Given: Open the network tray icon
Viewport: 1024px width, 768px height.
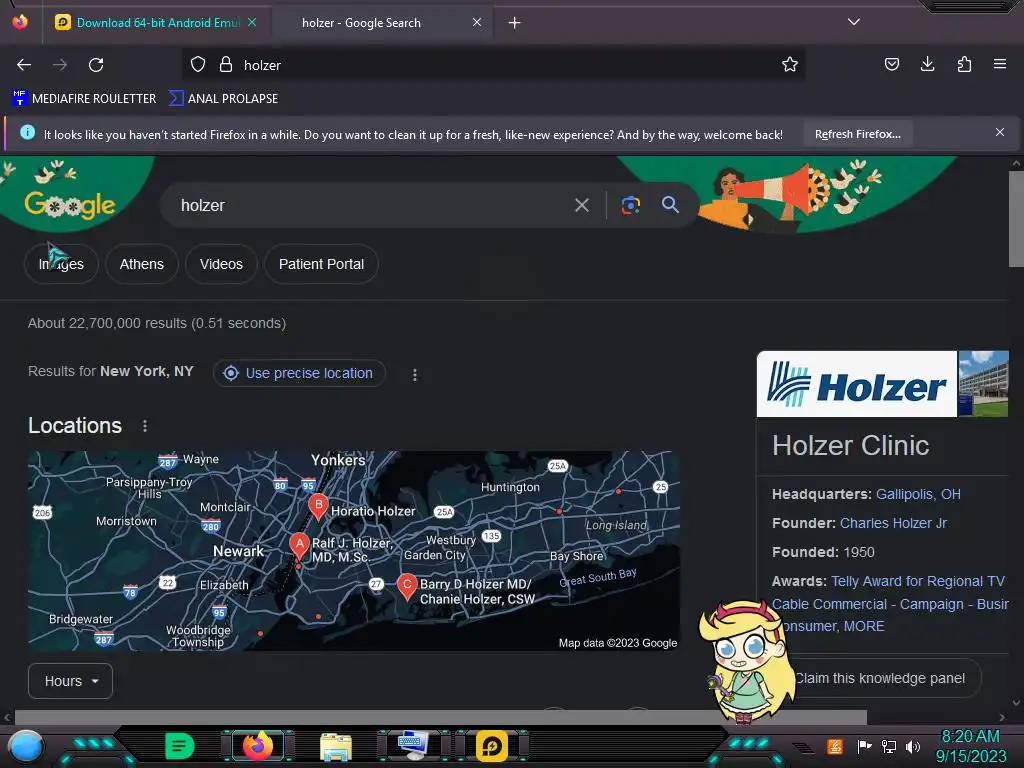Looking at the screenshot, I should click(x=888, y=746).
